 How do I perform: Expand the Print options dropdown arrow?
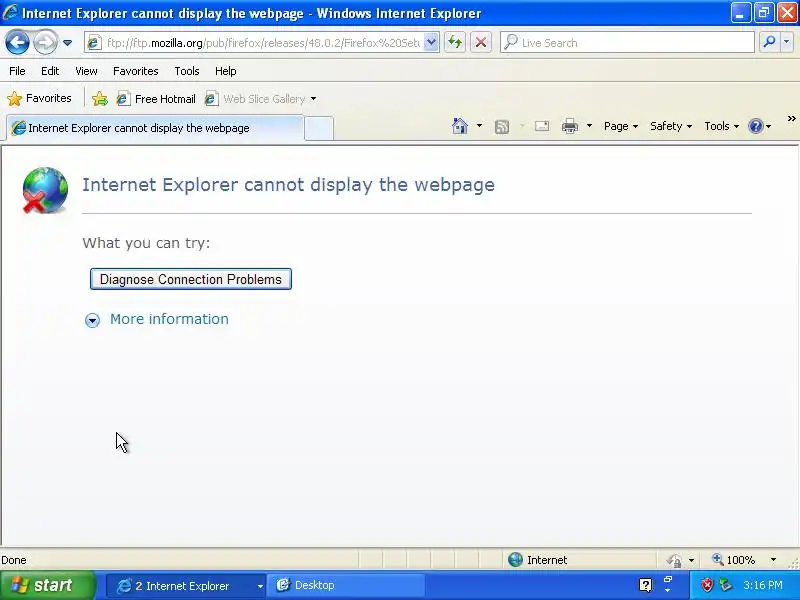[x=589, y=126]
